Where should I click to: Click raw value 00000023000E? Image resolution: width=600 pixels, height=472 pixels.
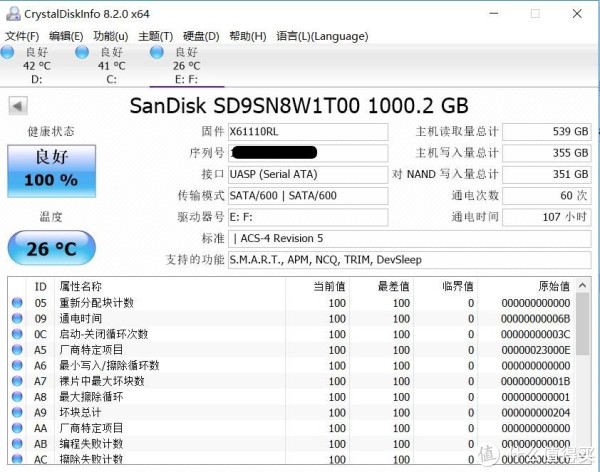pos(536,350)
